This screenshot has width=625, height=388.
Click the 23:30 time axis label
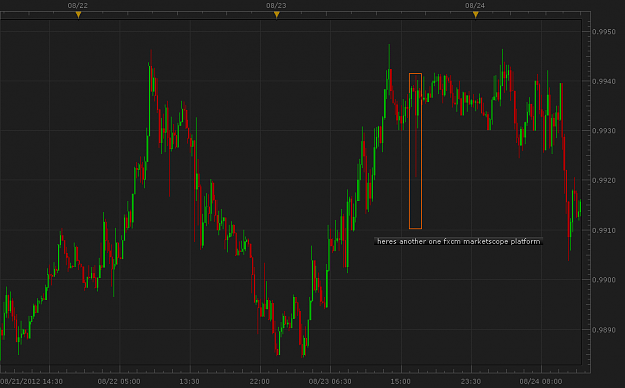point(471,382)
